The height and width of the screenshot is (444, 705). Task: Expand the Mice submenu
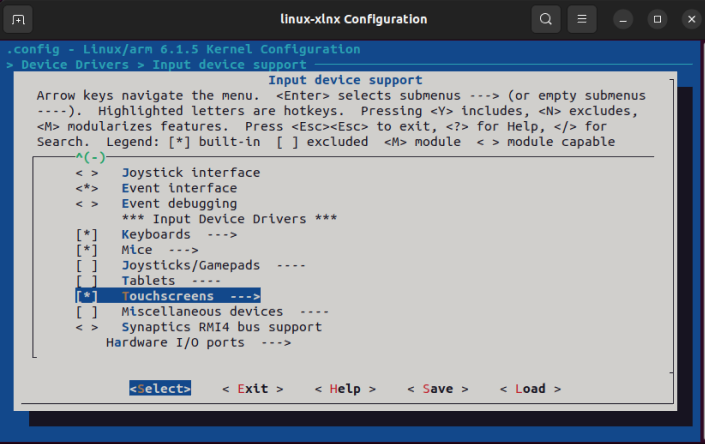click(x=160, y=250)
